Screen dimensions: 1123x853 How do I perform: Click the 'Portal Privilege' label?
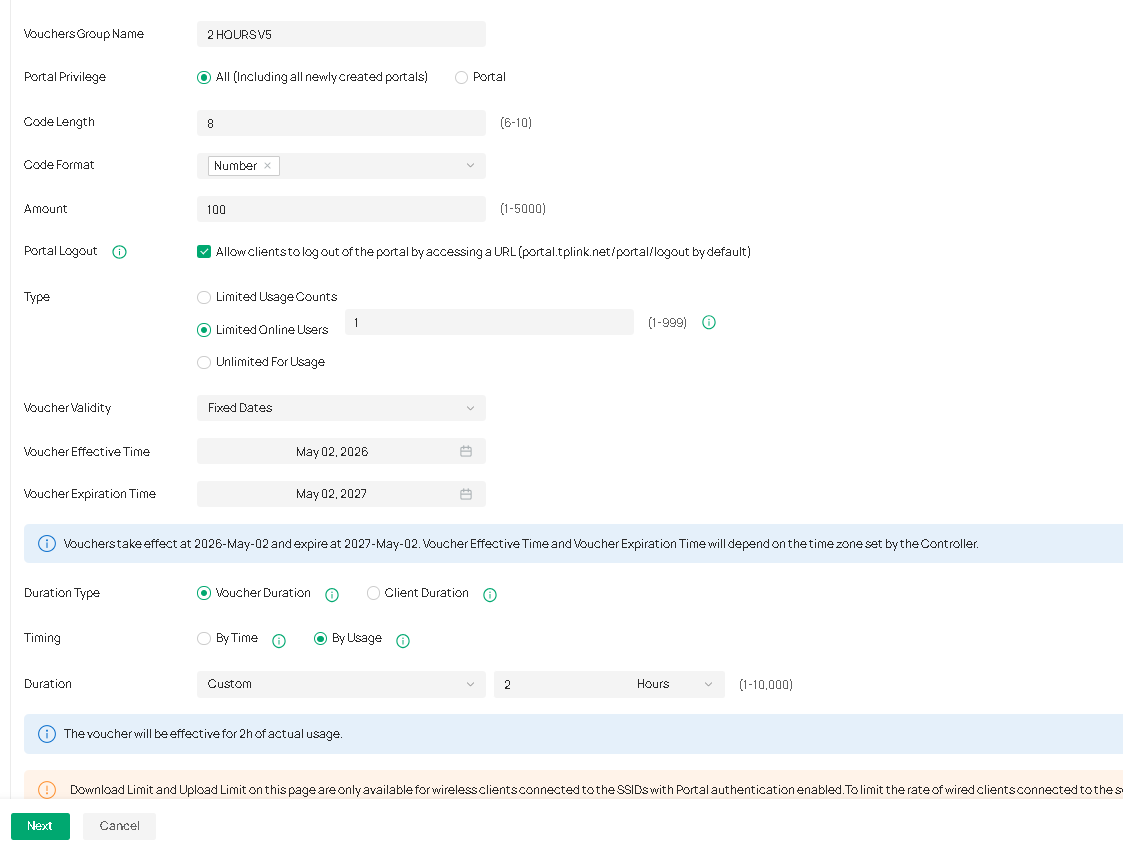[x=64, y=77]
